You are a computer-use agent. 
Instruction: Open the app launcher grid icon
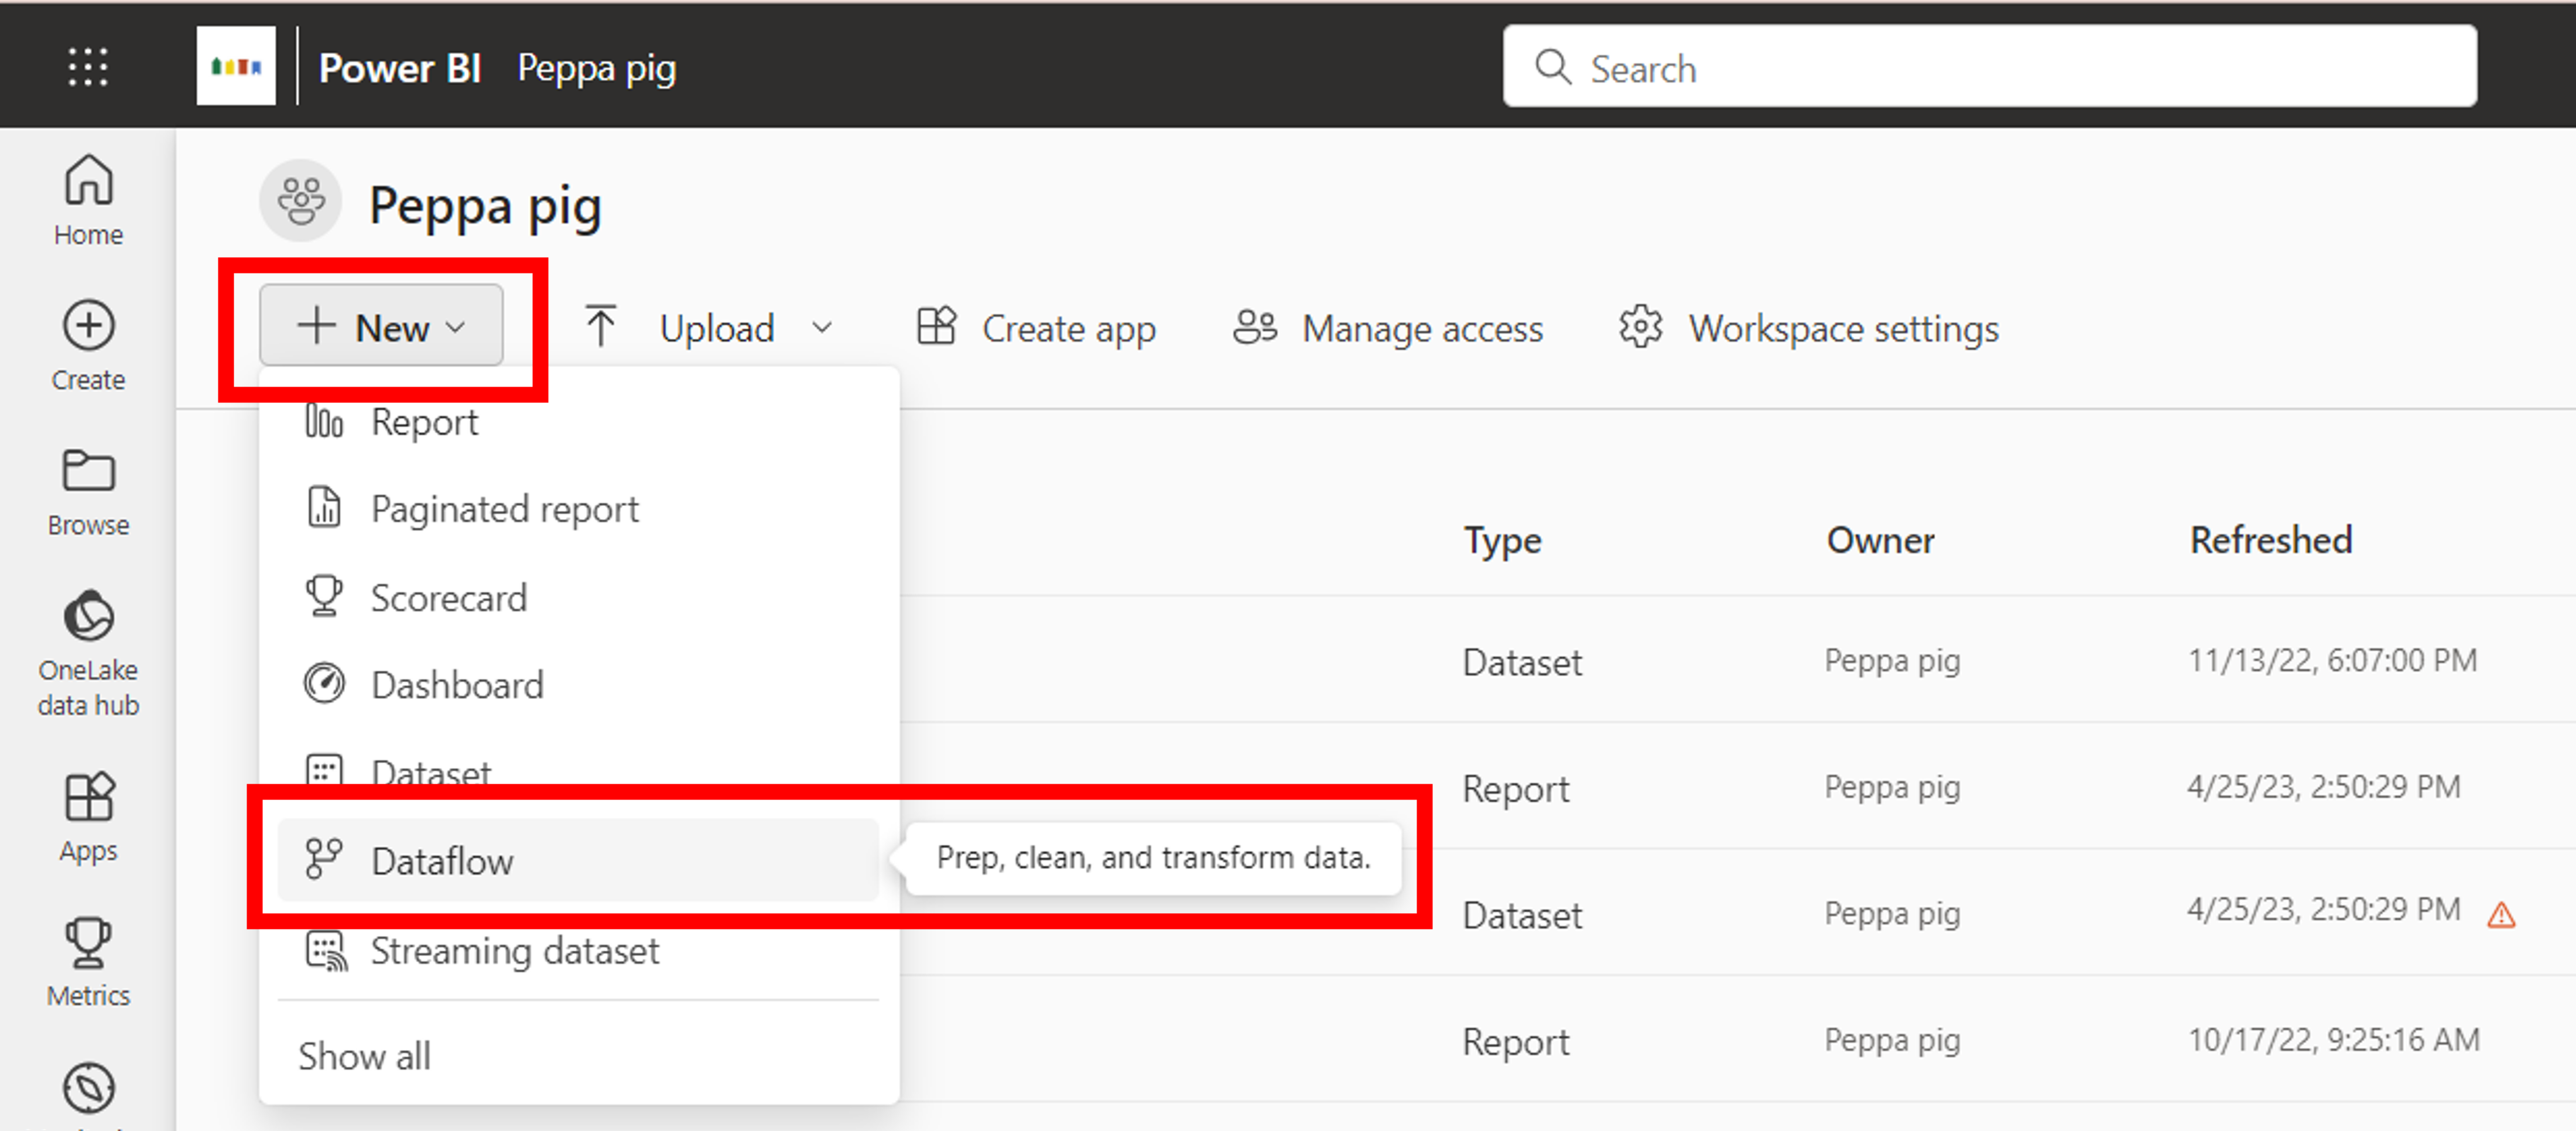tap(88, 67)
